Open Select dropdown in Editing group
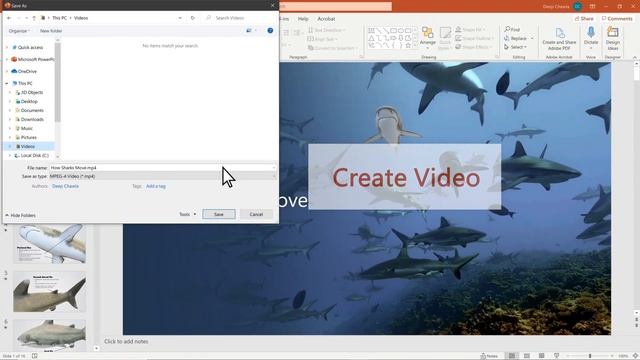Viewport: 640px width, 360px height. point(516,47)
